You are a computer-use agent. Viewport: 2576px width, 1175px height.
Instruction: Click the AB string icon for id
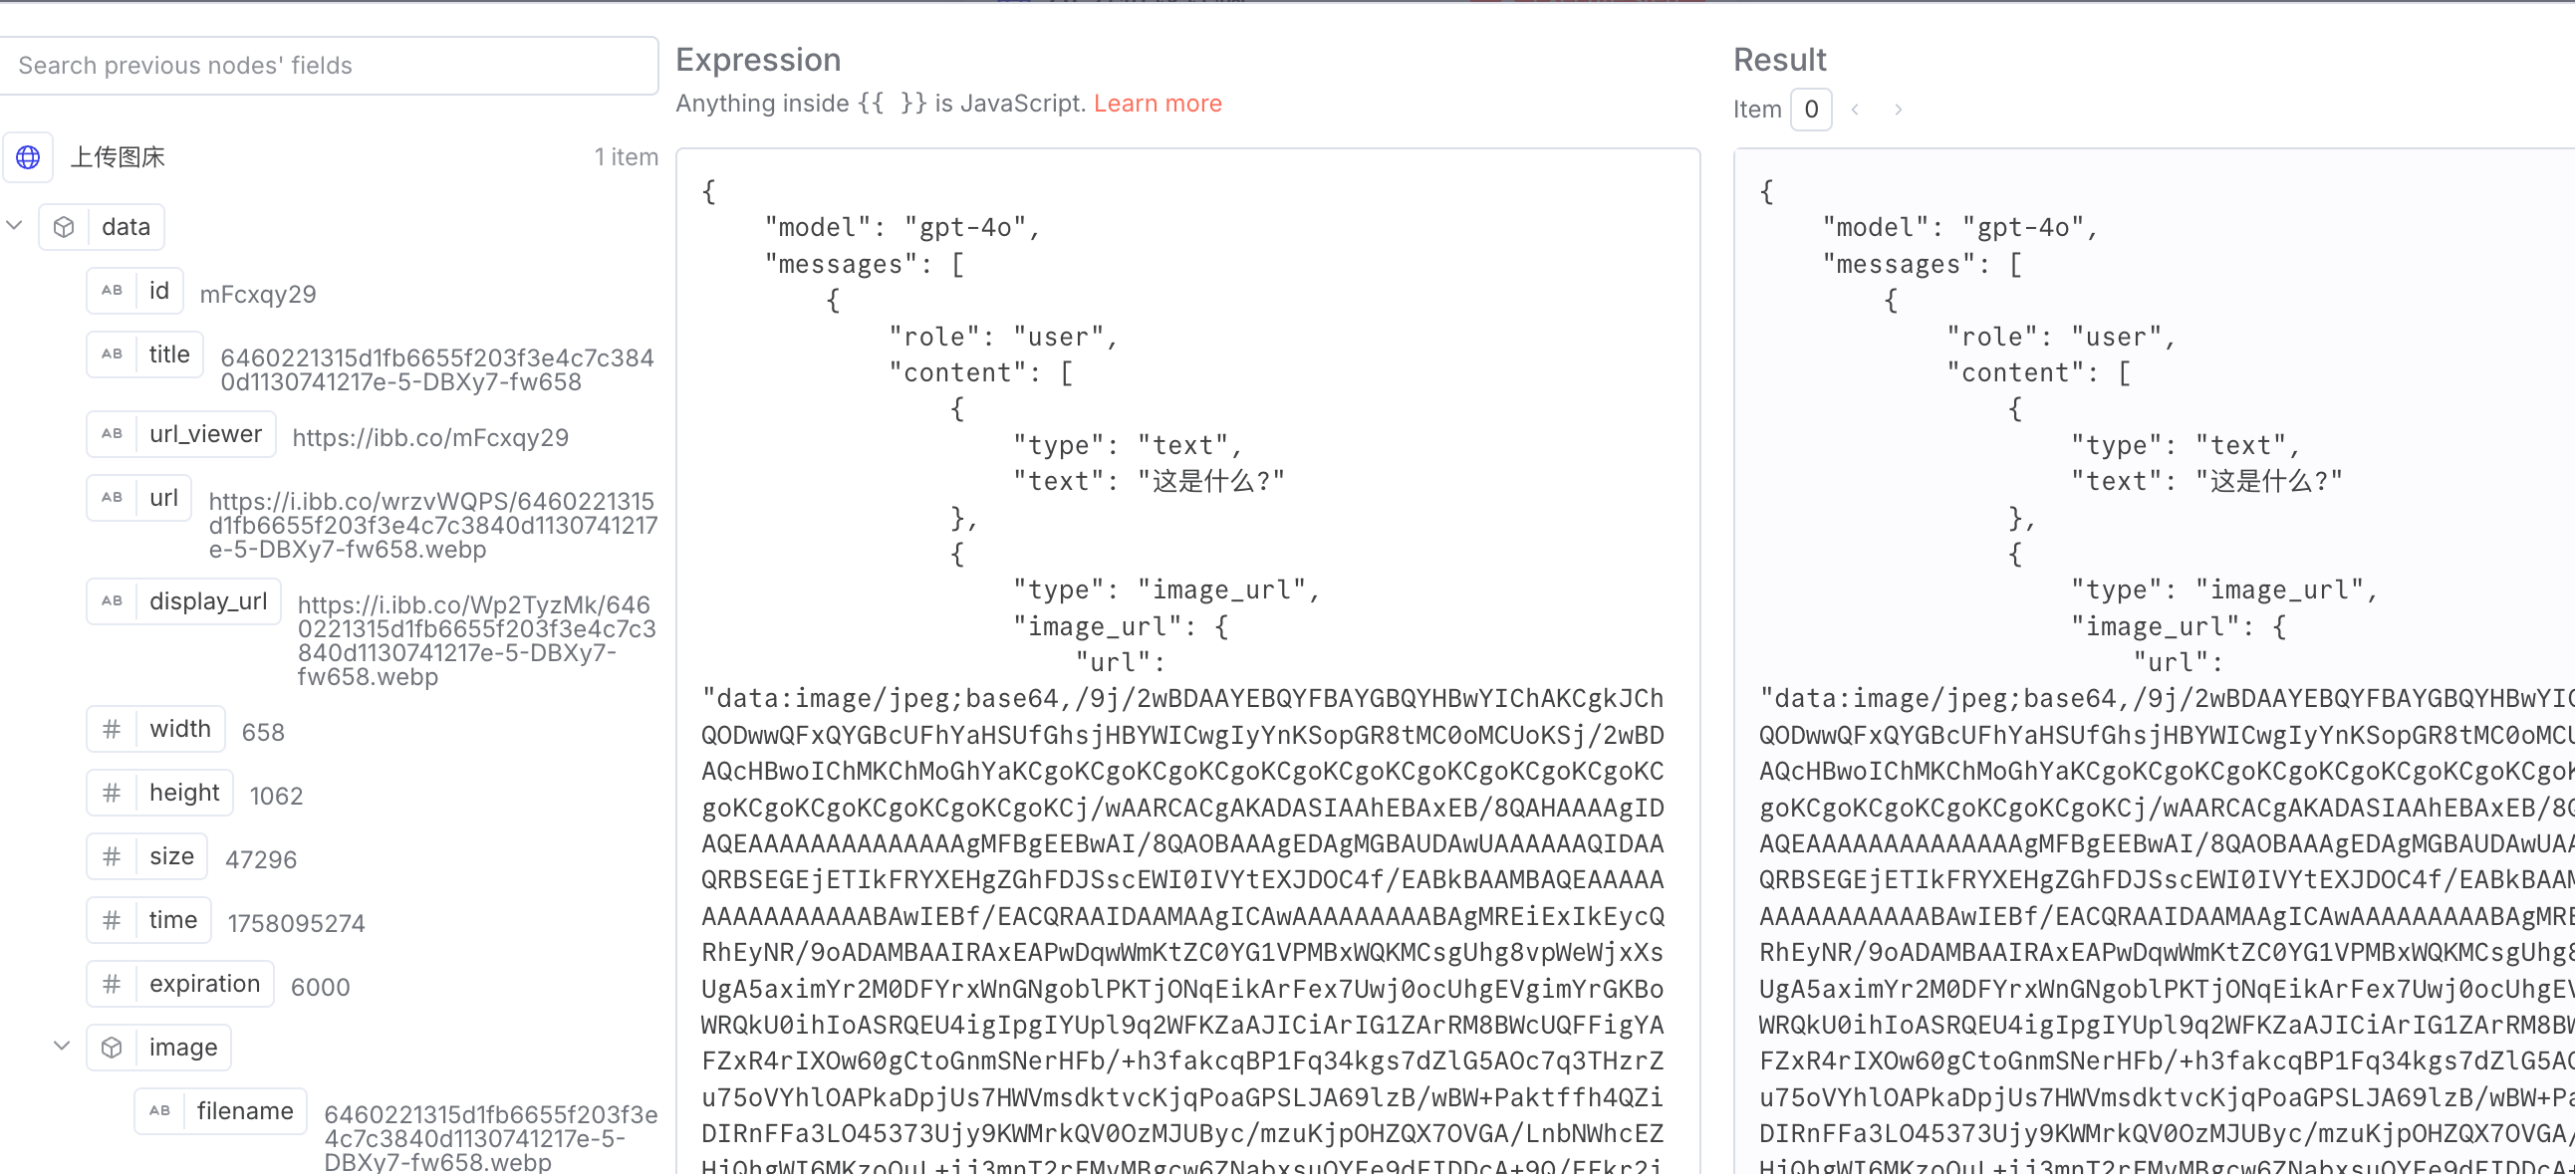click(112, 290)
